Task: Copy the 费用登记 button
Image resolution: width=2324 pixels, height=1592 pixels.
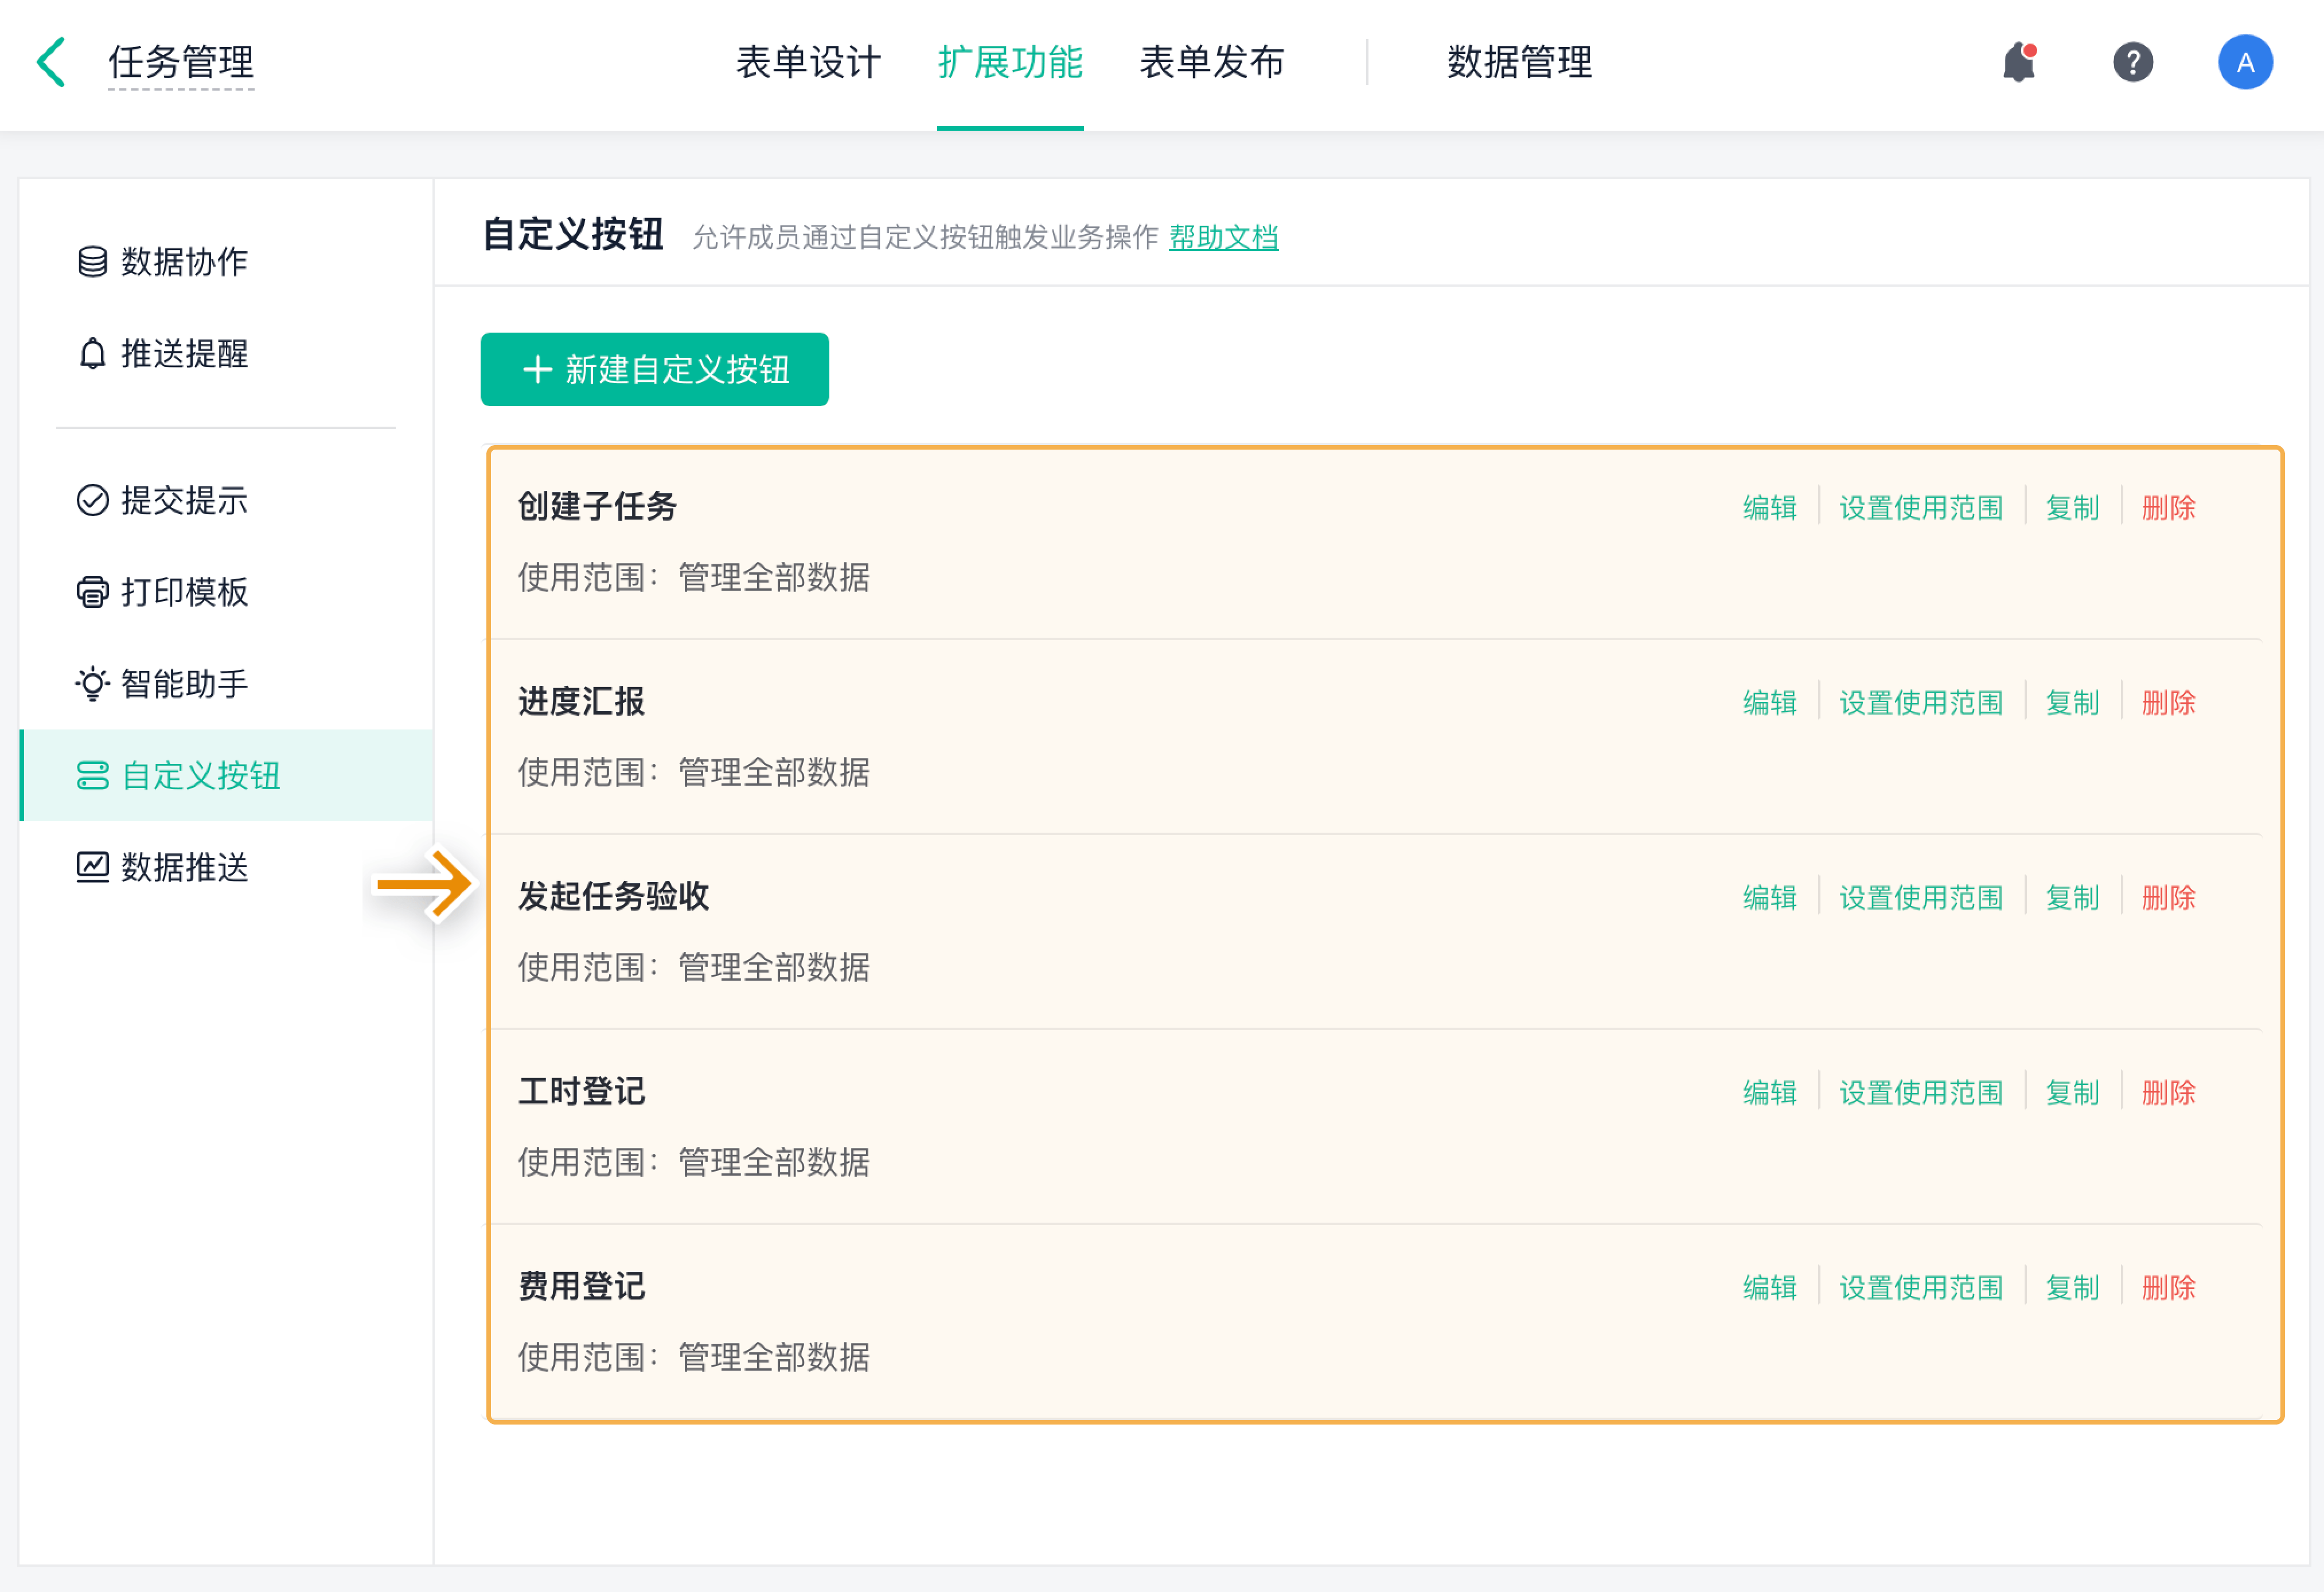Action: (2072, 1288)
